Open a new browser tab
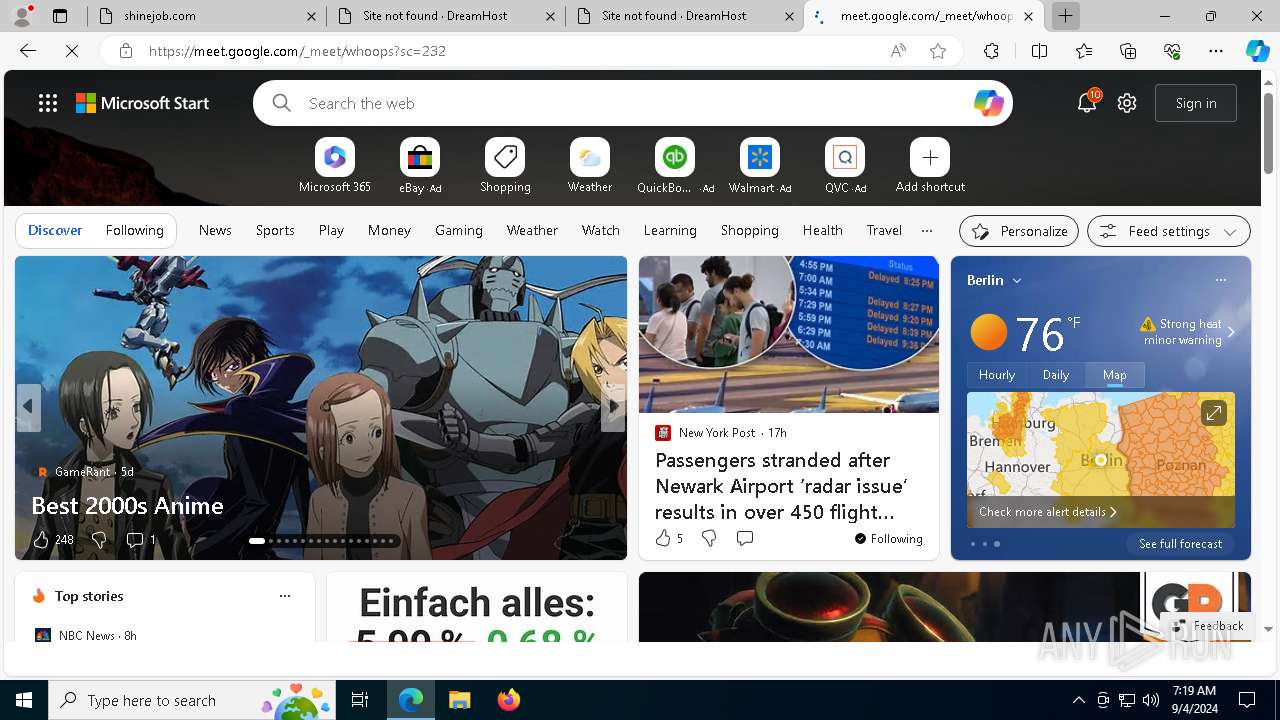This screenshot has height=720, width=1280. click(1066, 16)
